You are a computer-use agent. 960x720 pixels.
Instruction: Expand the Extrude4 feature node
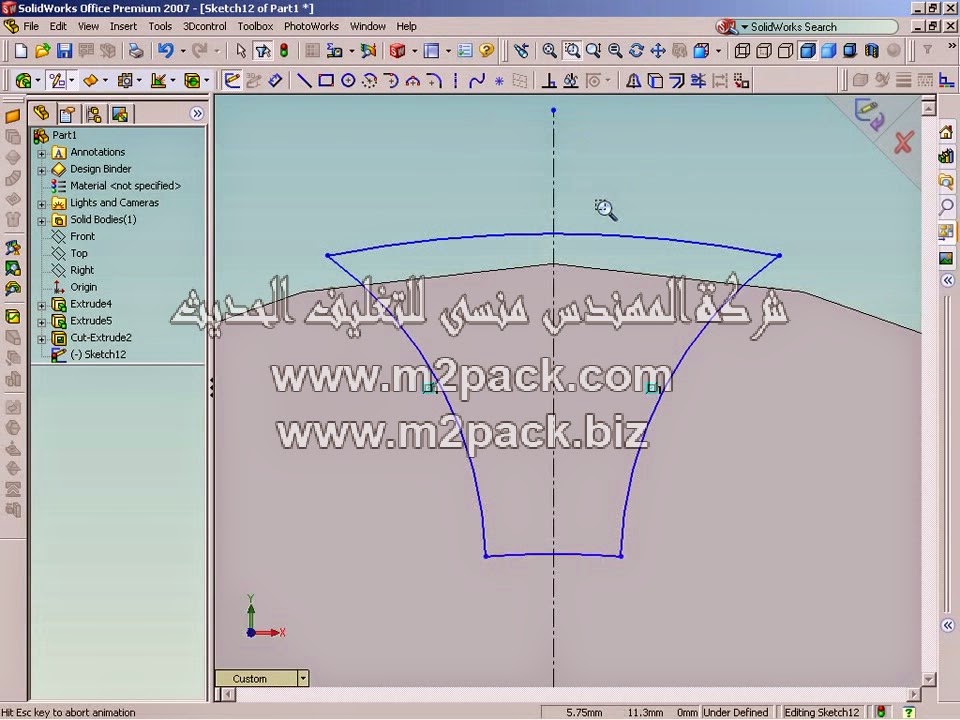(42, 306)
